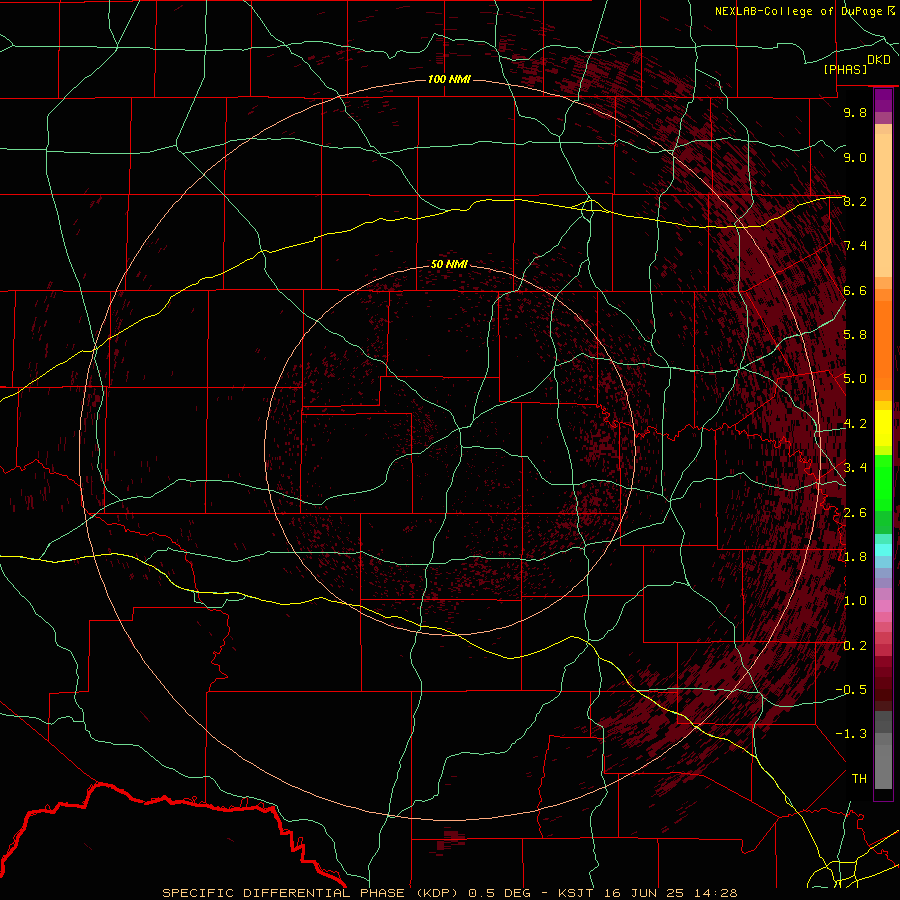This screenshot has width=900, height=900.
Task: Click the 8.2 scale value
Action: pyautogui.click(x=855, y=201)
